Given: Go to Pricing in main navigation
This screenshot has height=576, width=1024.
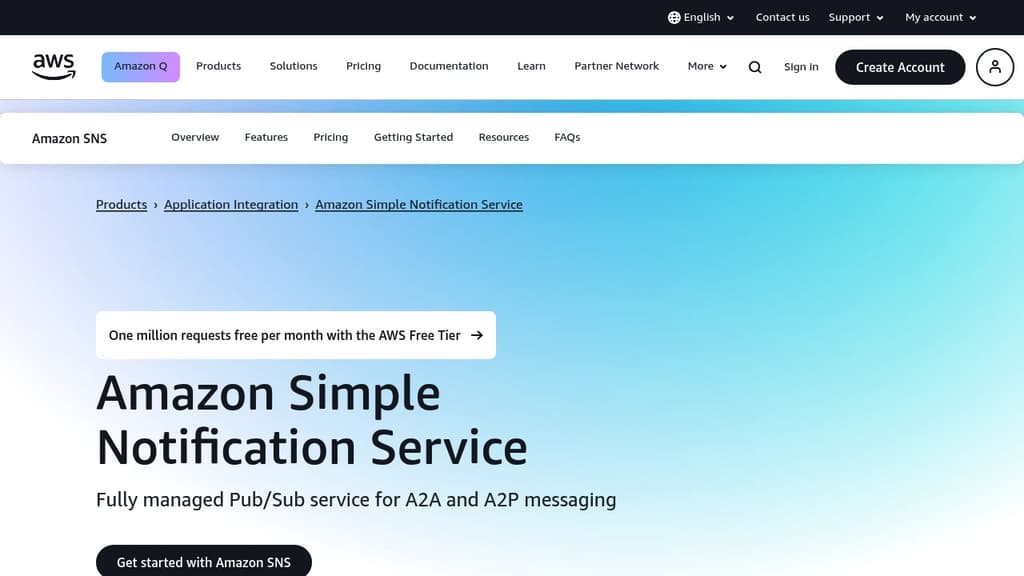Looking at the screenshot, I should (x=363, y=67).
